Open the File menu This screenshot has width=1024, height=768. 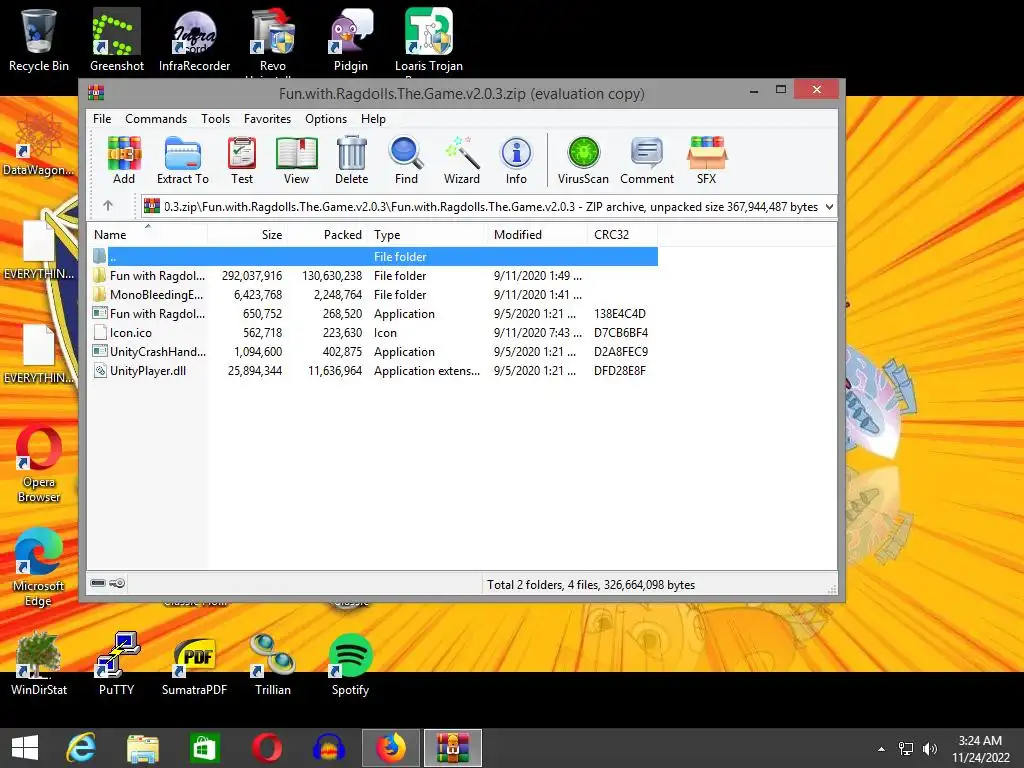(x=102, y=119)
